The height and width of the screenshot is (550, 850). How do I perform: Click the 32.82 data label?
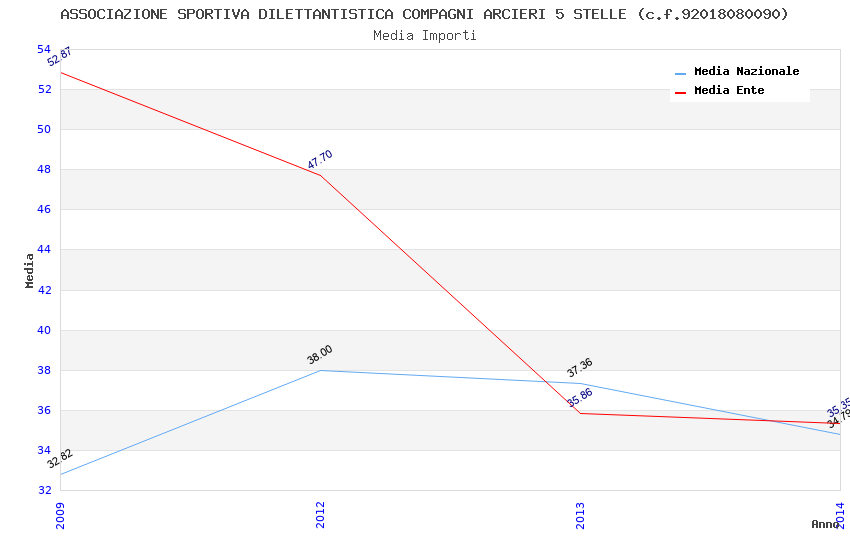click(x=60, y=459)
